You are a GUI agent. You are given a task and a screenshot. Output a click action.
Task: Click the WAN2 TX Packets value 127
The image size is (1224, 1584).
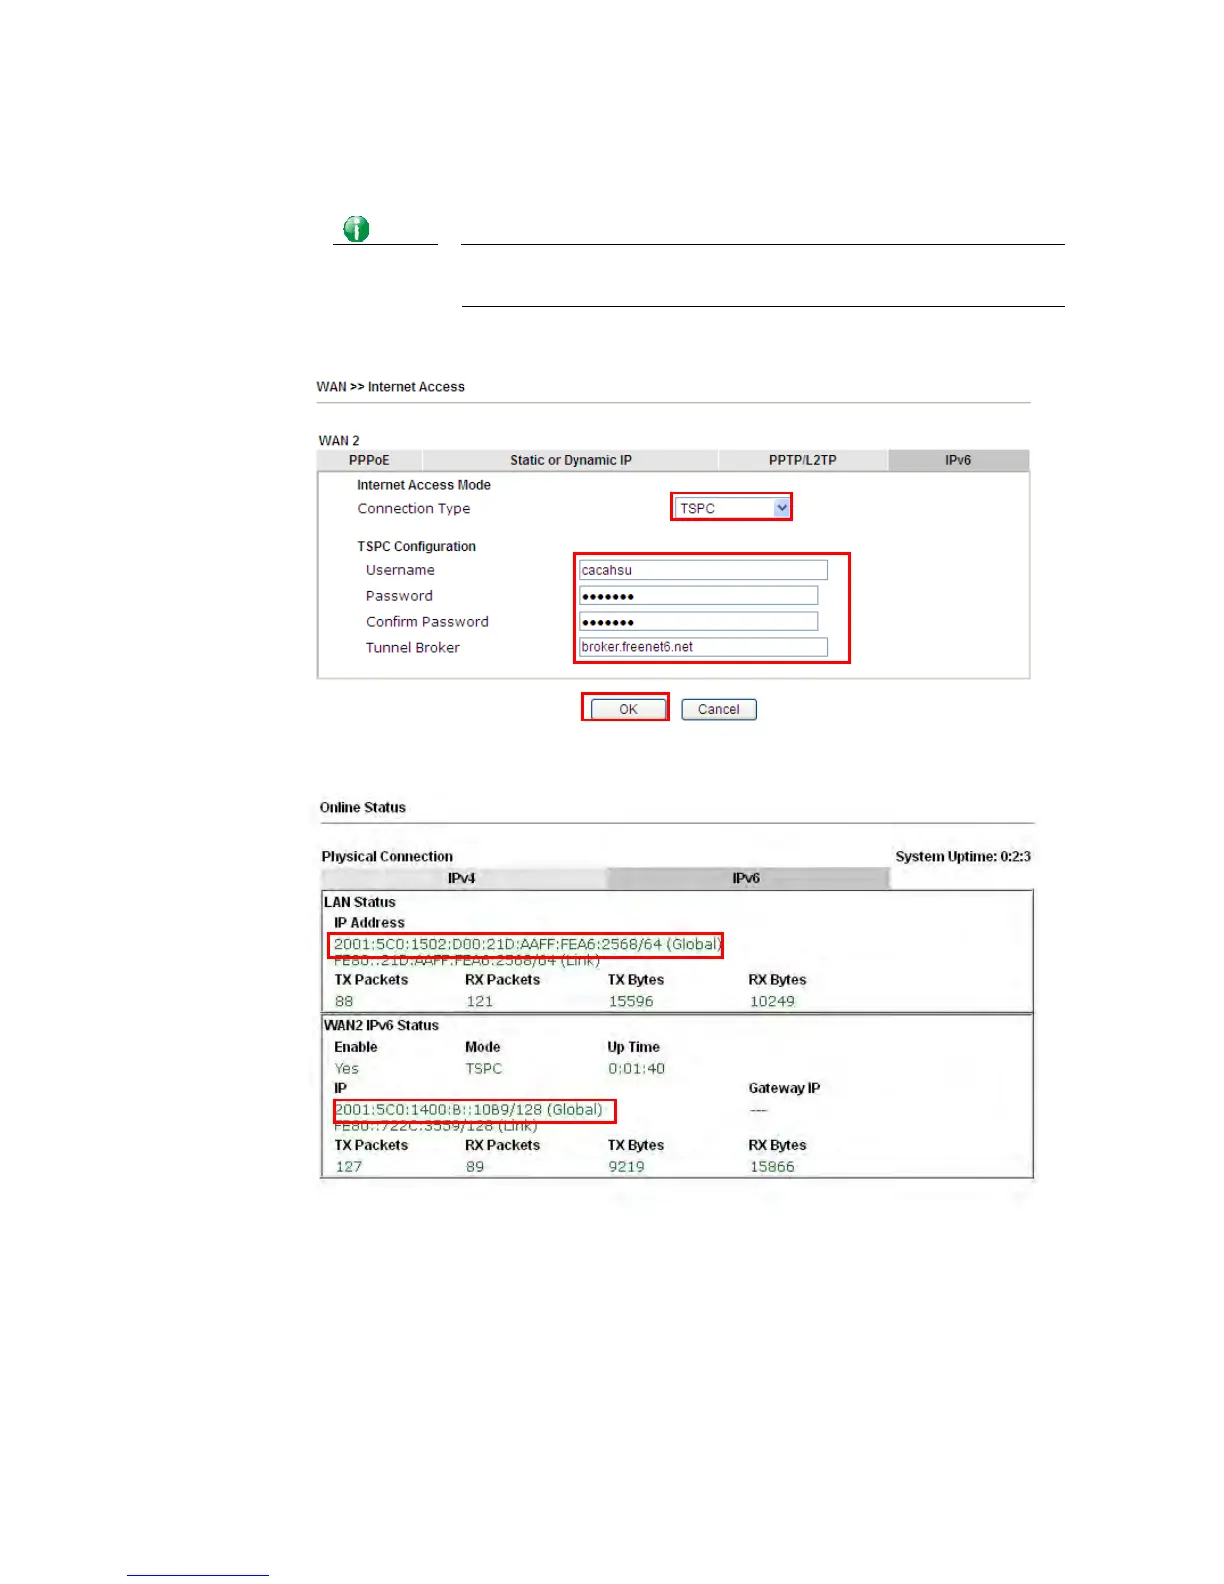(349, 1167)
